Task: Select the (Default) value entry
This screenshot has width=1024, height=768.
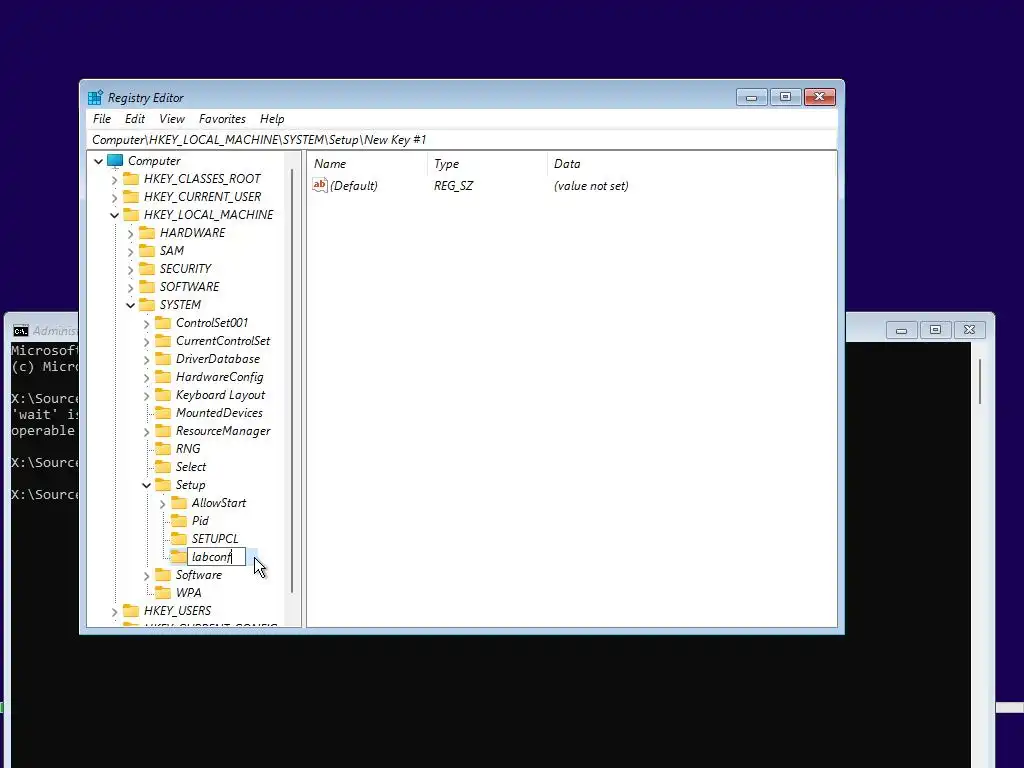Action: (x=353, y=186)
